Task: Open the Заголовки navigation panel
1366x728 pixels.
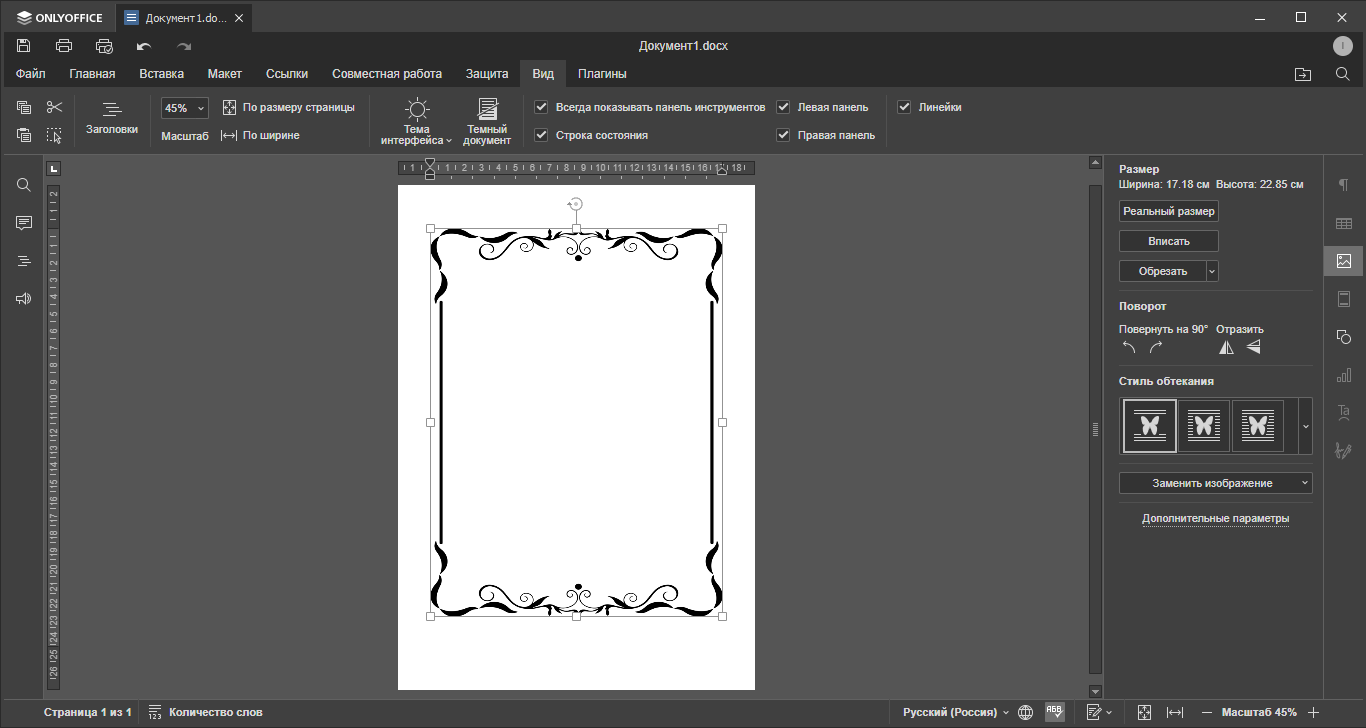Action: [112, 118]
